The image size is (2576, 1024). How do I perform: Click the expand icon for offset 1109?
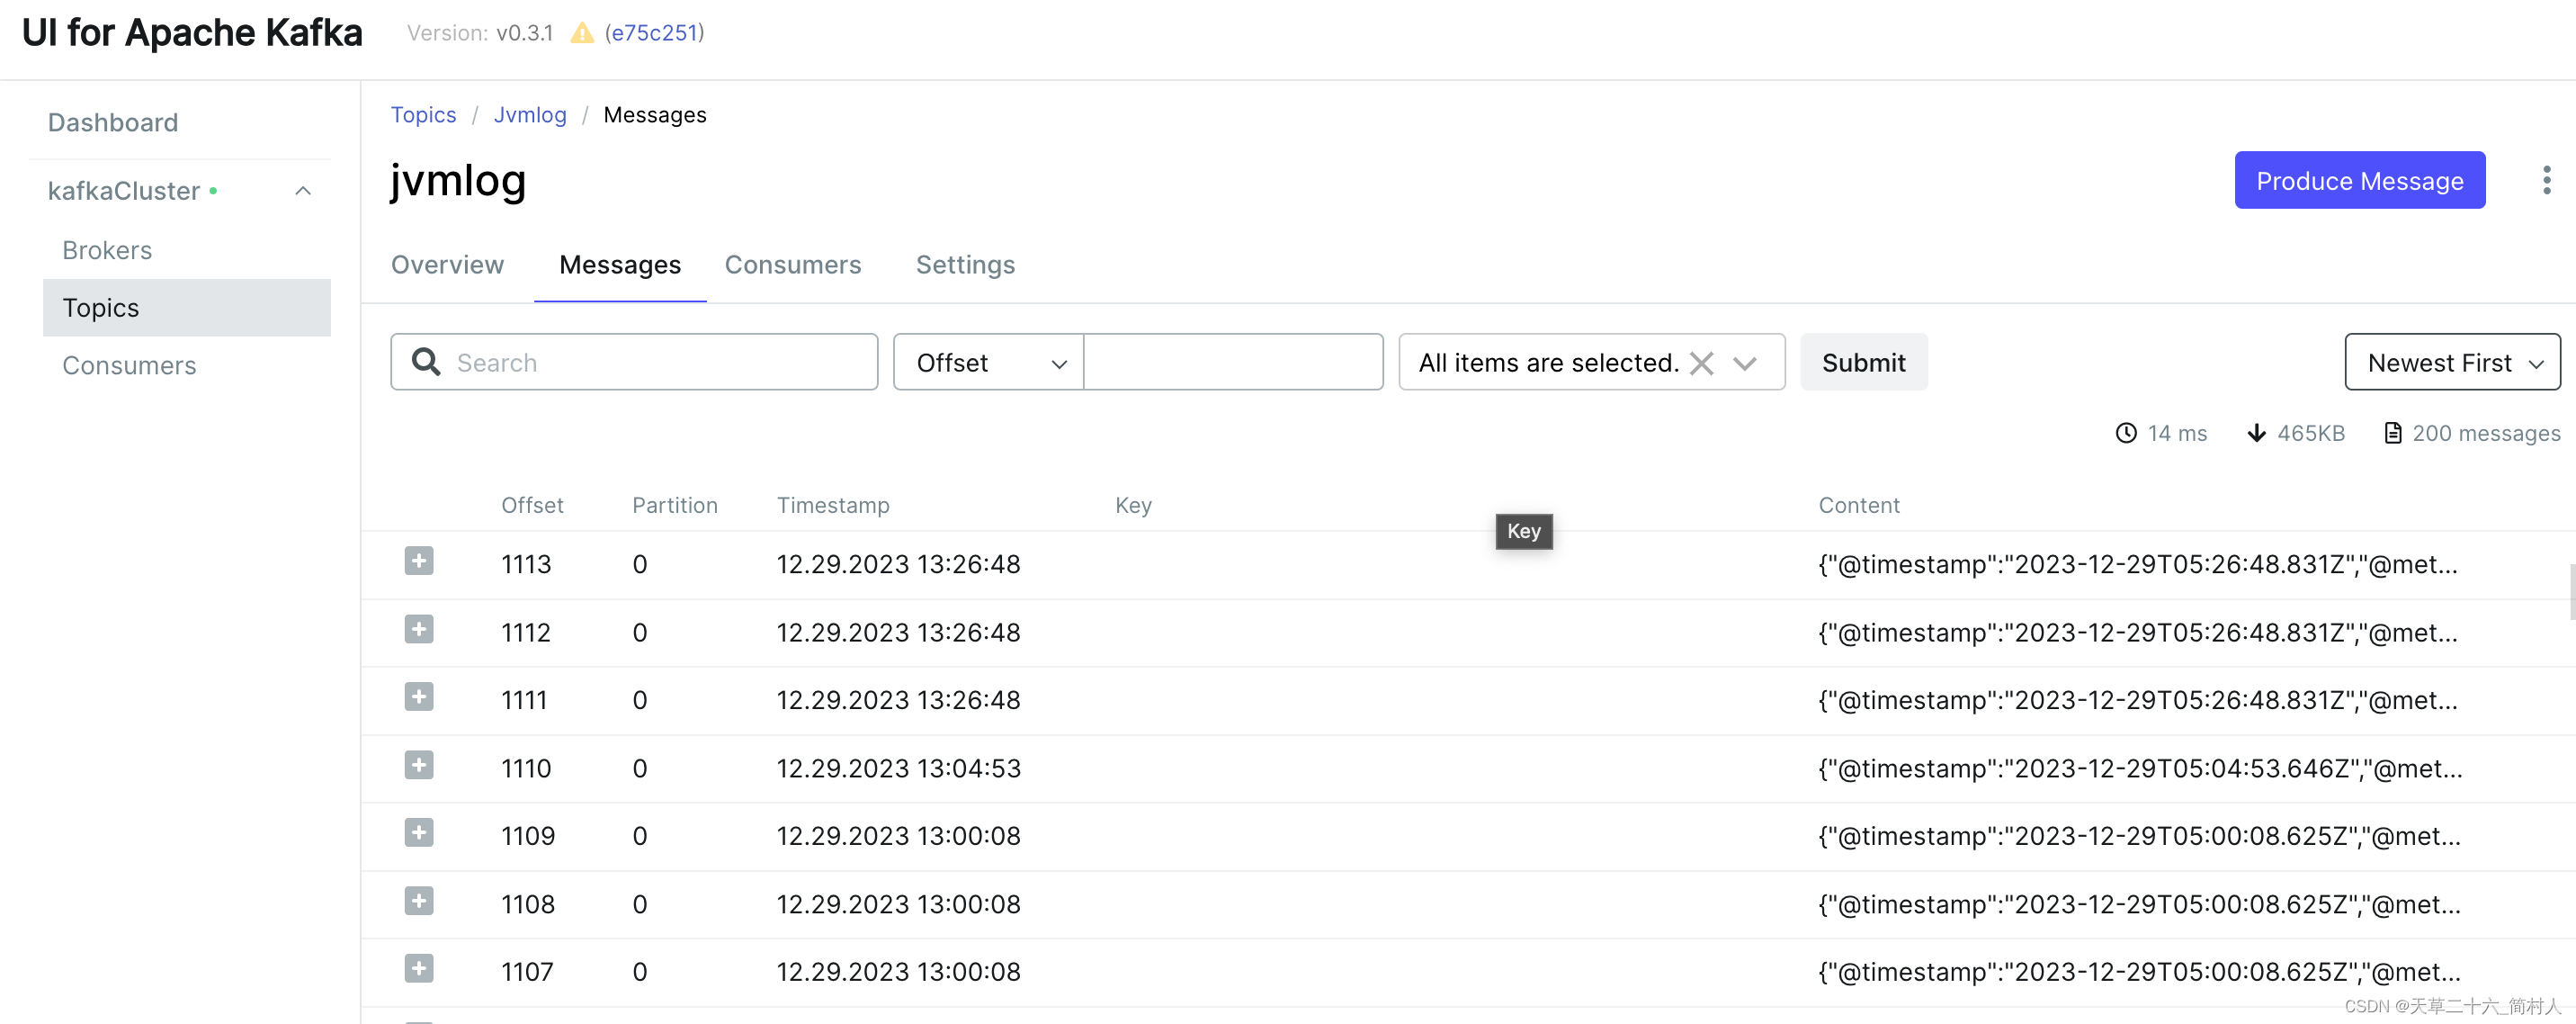[419, 835]
